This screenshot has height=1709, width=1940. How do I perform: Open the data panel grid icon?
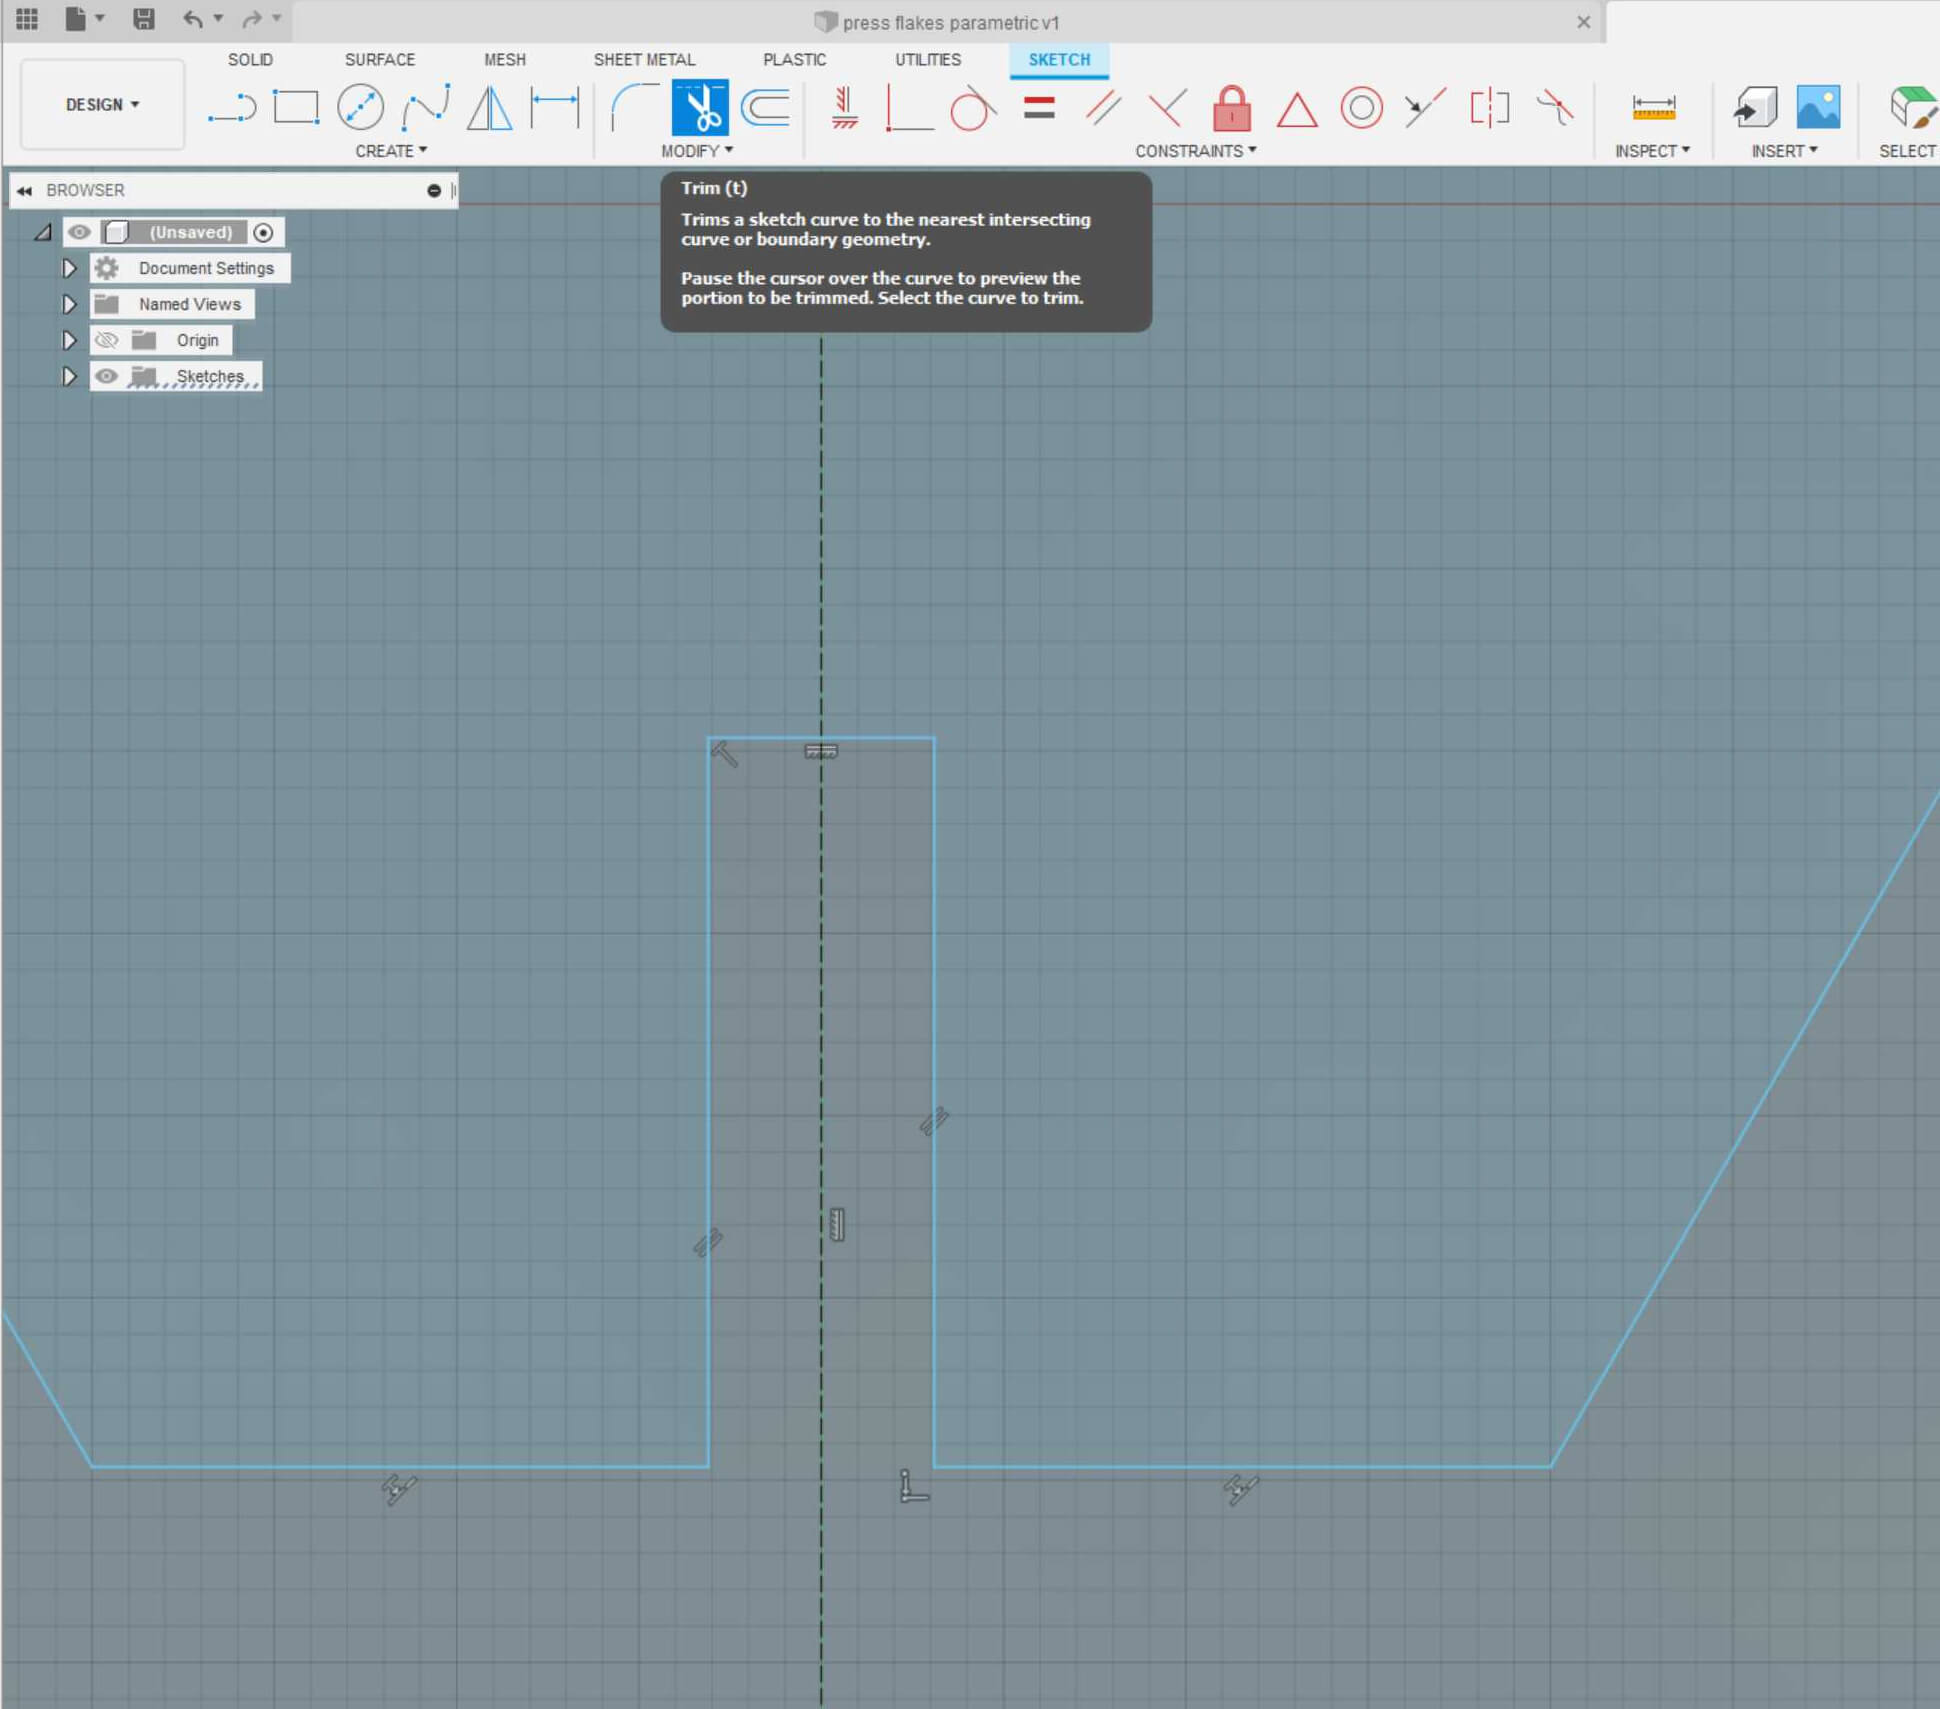[x=27, y=18]
